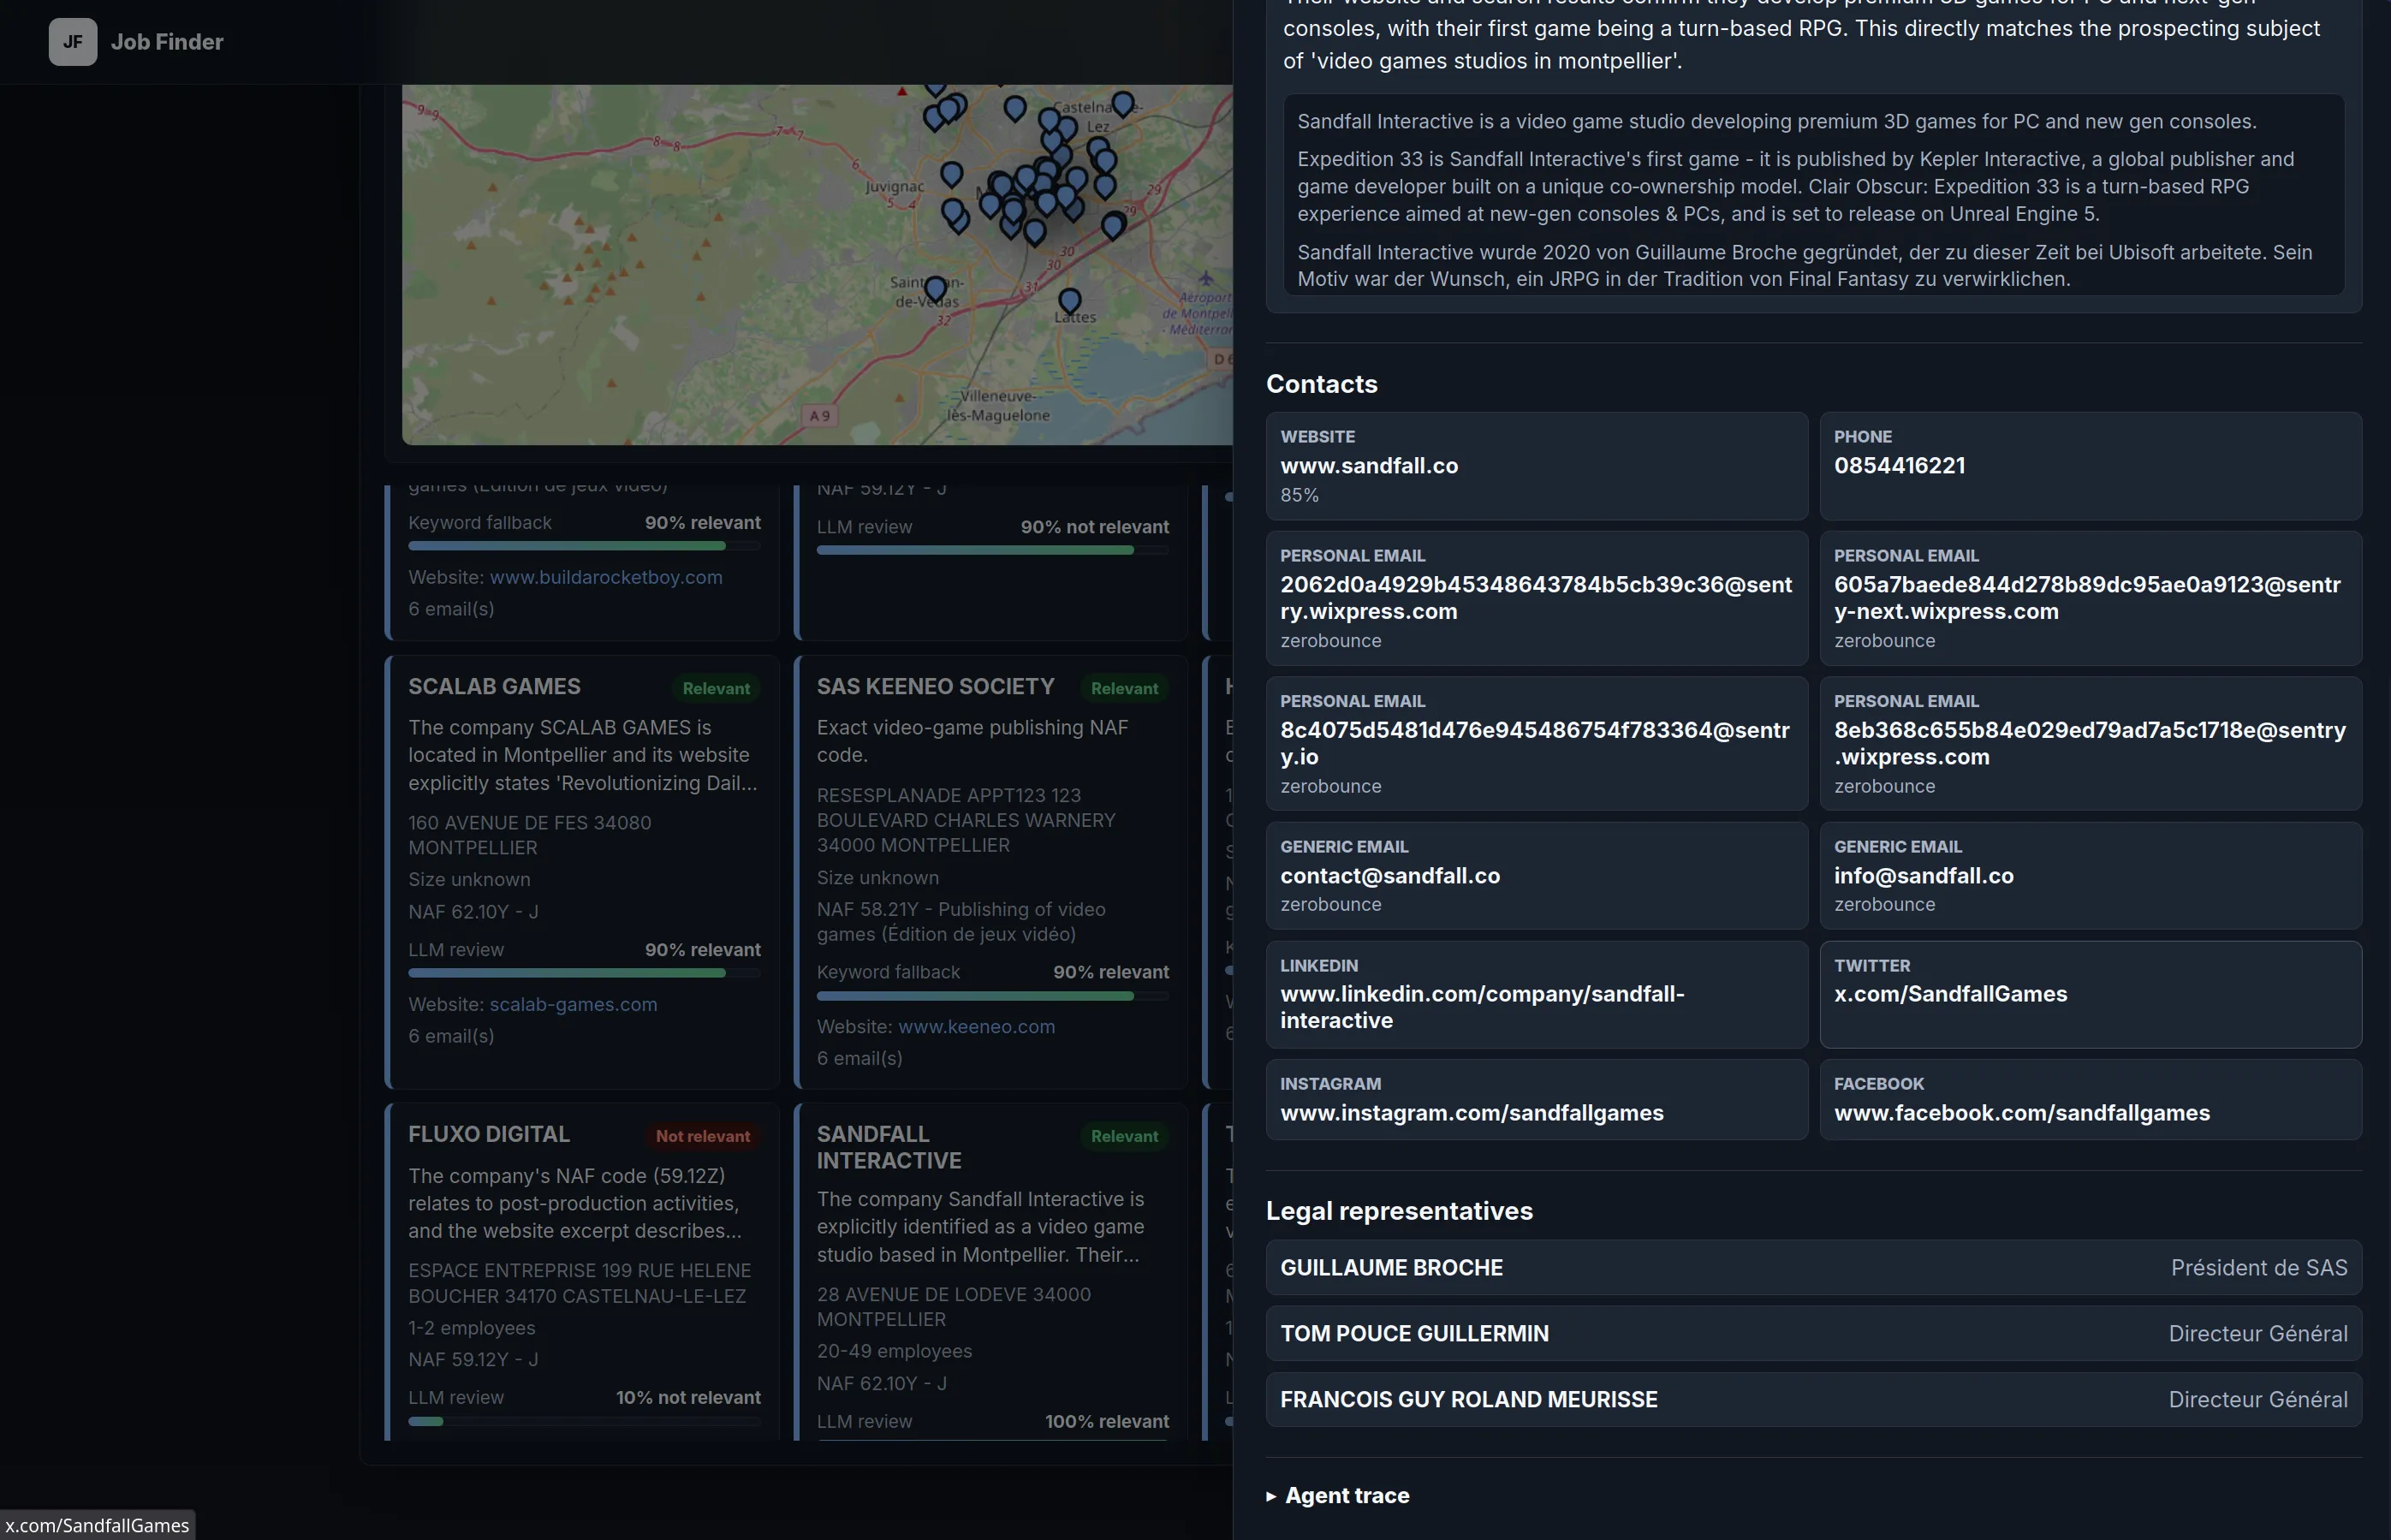The width and height of the screenshot is (2391, 1540).
Task: Open www.buildarocketboy.com website link
Action: tap(605, 577)
